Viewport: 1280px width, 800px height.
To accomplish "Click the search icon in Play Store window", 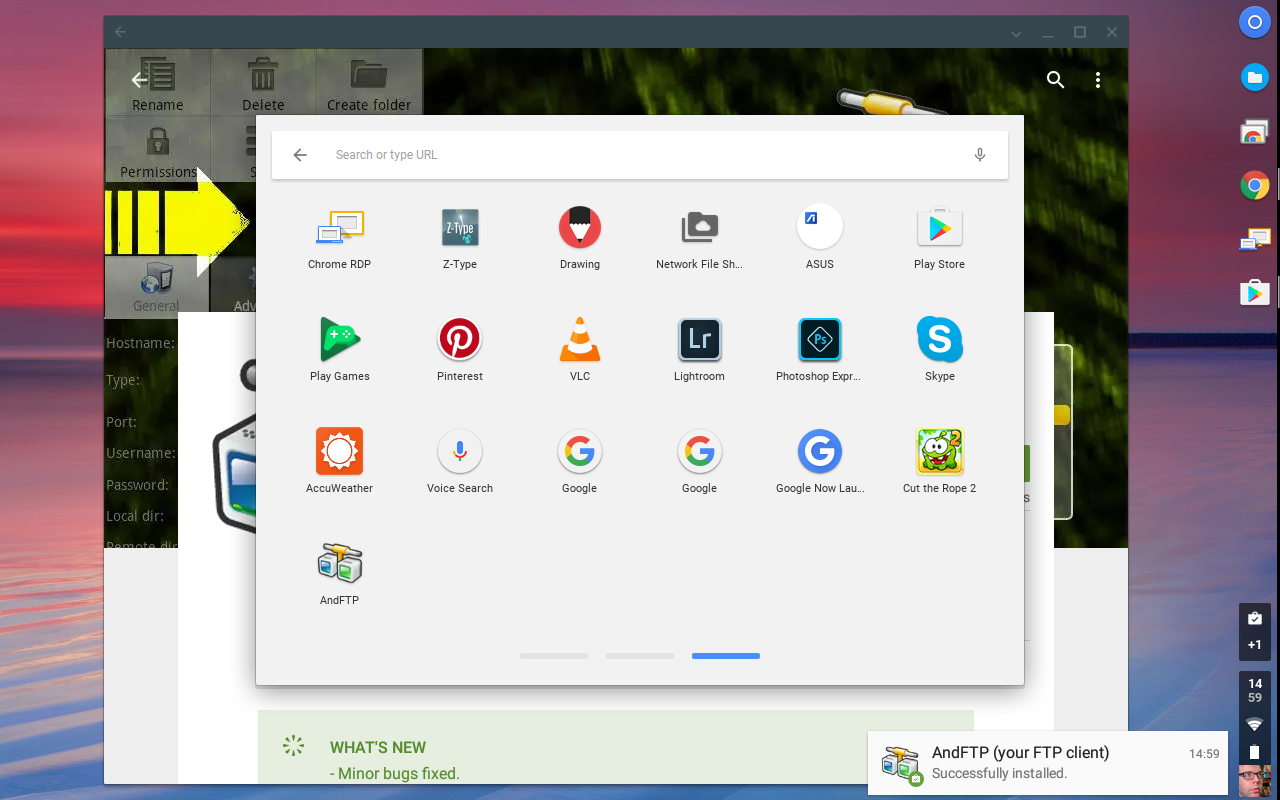I will 1055,80.
